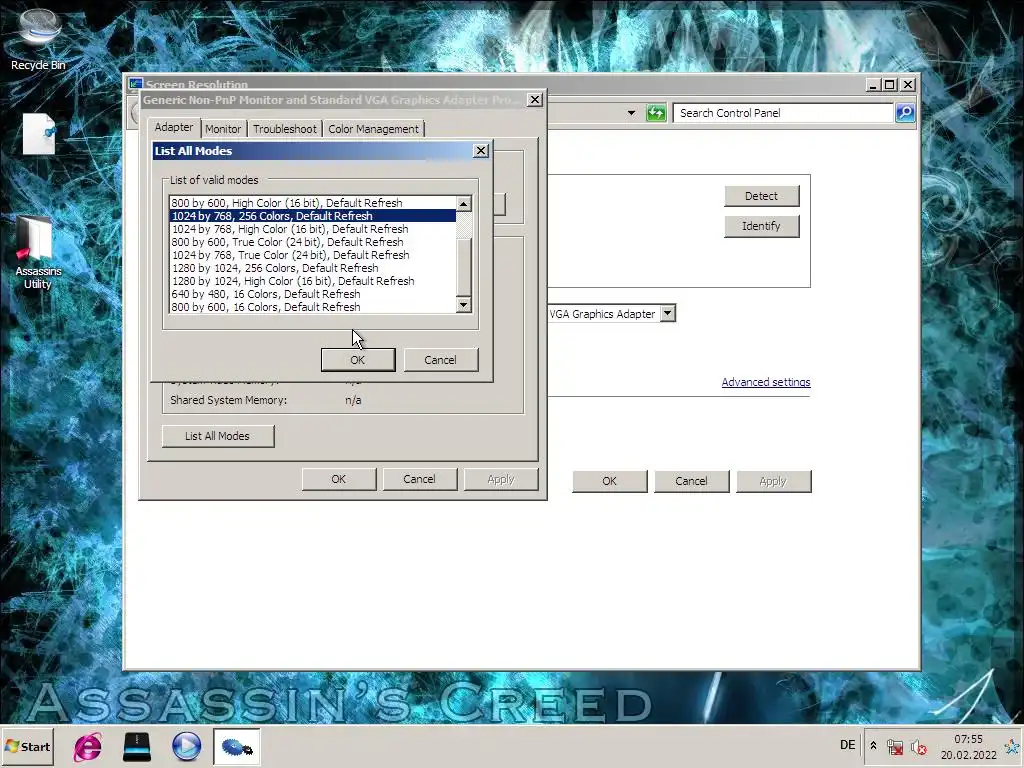Launch Internet Explorer from the taskbar
The image size is (1024, 768).
click(x=88, y=746)
